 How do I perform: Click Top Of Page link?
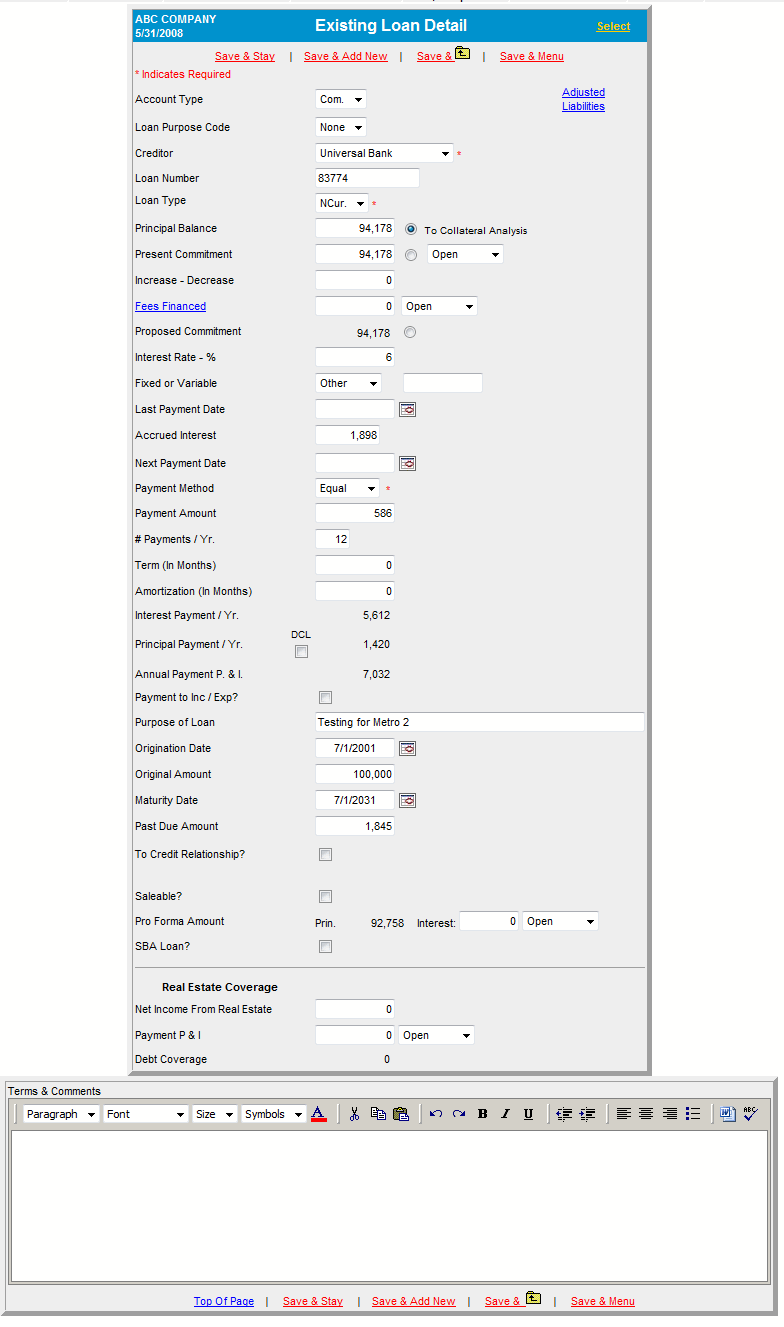(x=224, y=1301)
